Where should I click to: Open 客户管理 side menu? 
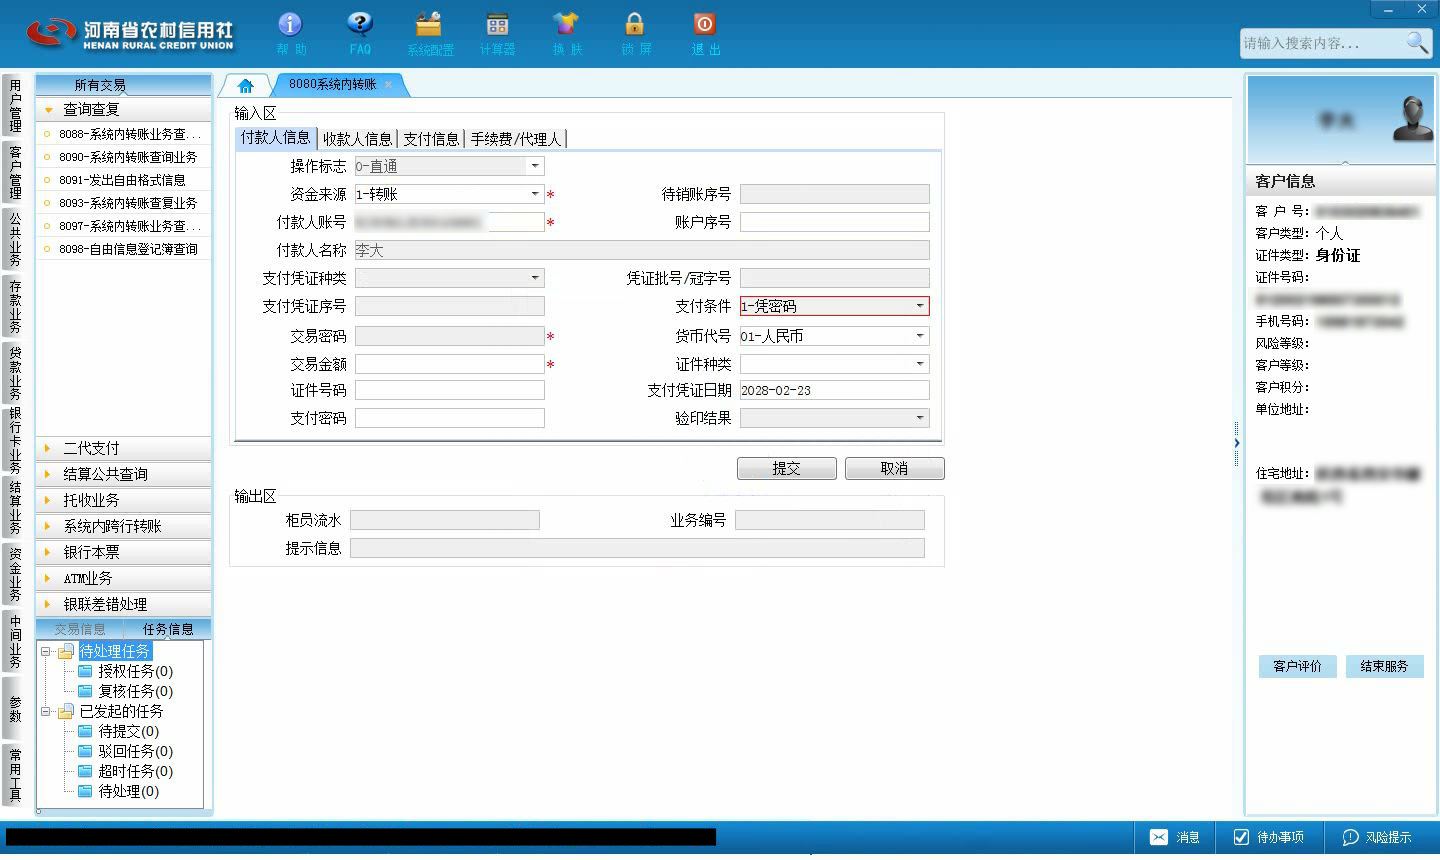[15, 172]
